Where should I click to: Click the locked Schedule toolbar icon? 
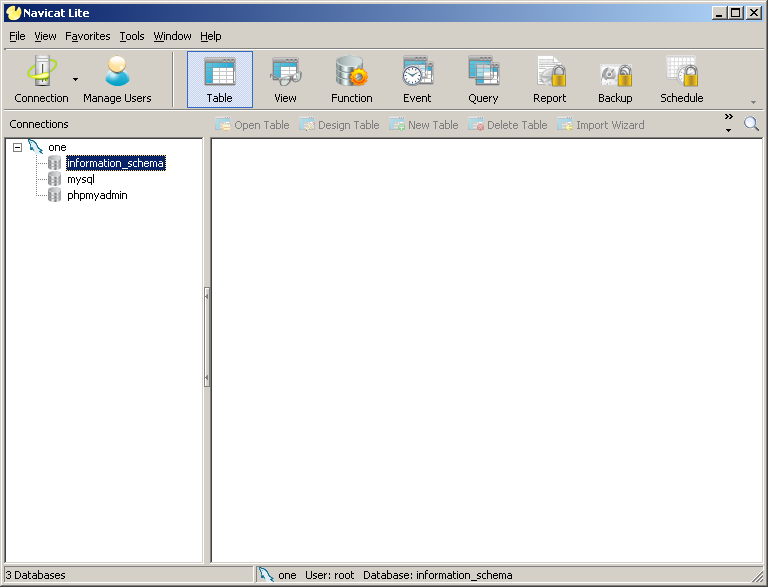pyautogui.click(x=682, y=79)
